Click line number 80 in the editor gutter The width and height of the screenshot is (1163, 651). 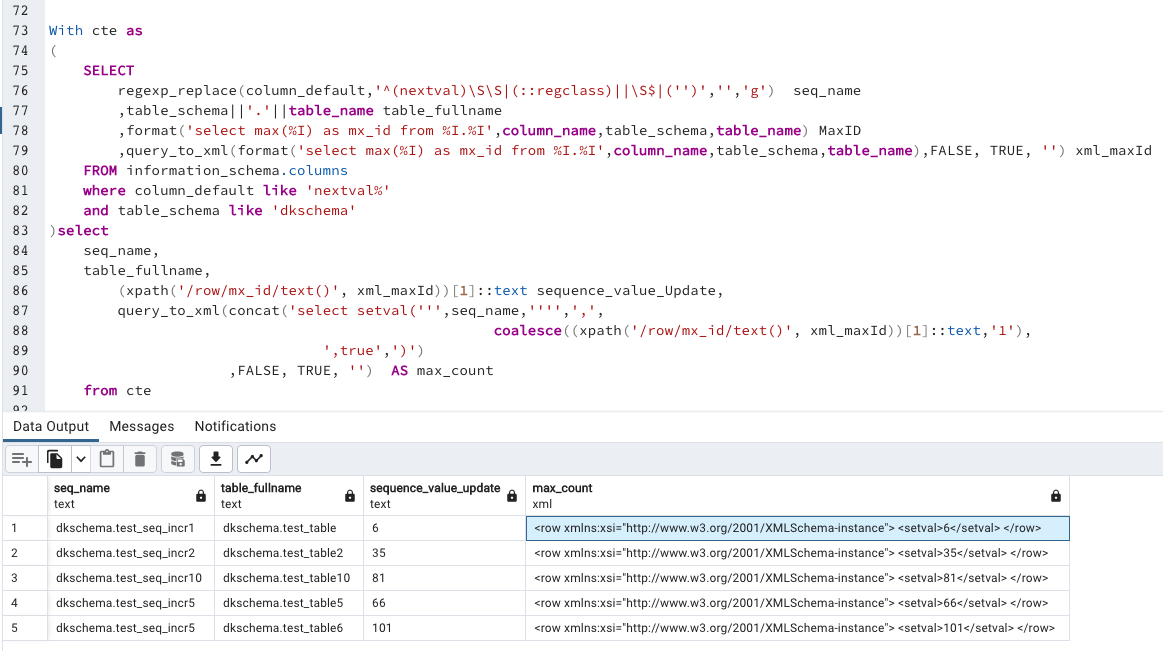tap(20, 170)
